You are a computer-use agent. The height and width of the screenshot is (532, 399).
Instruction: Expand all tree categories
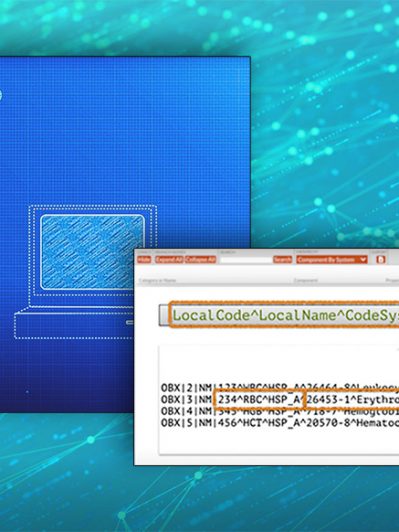tap(169, 260)
